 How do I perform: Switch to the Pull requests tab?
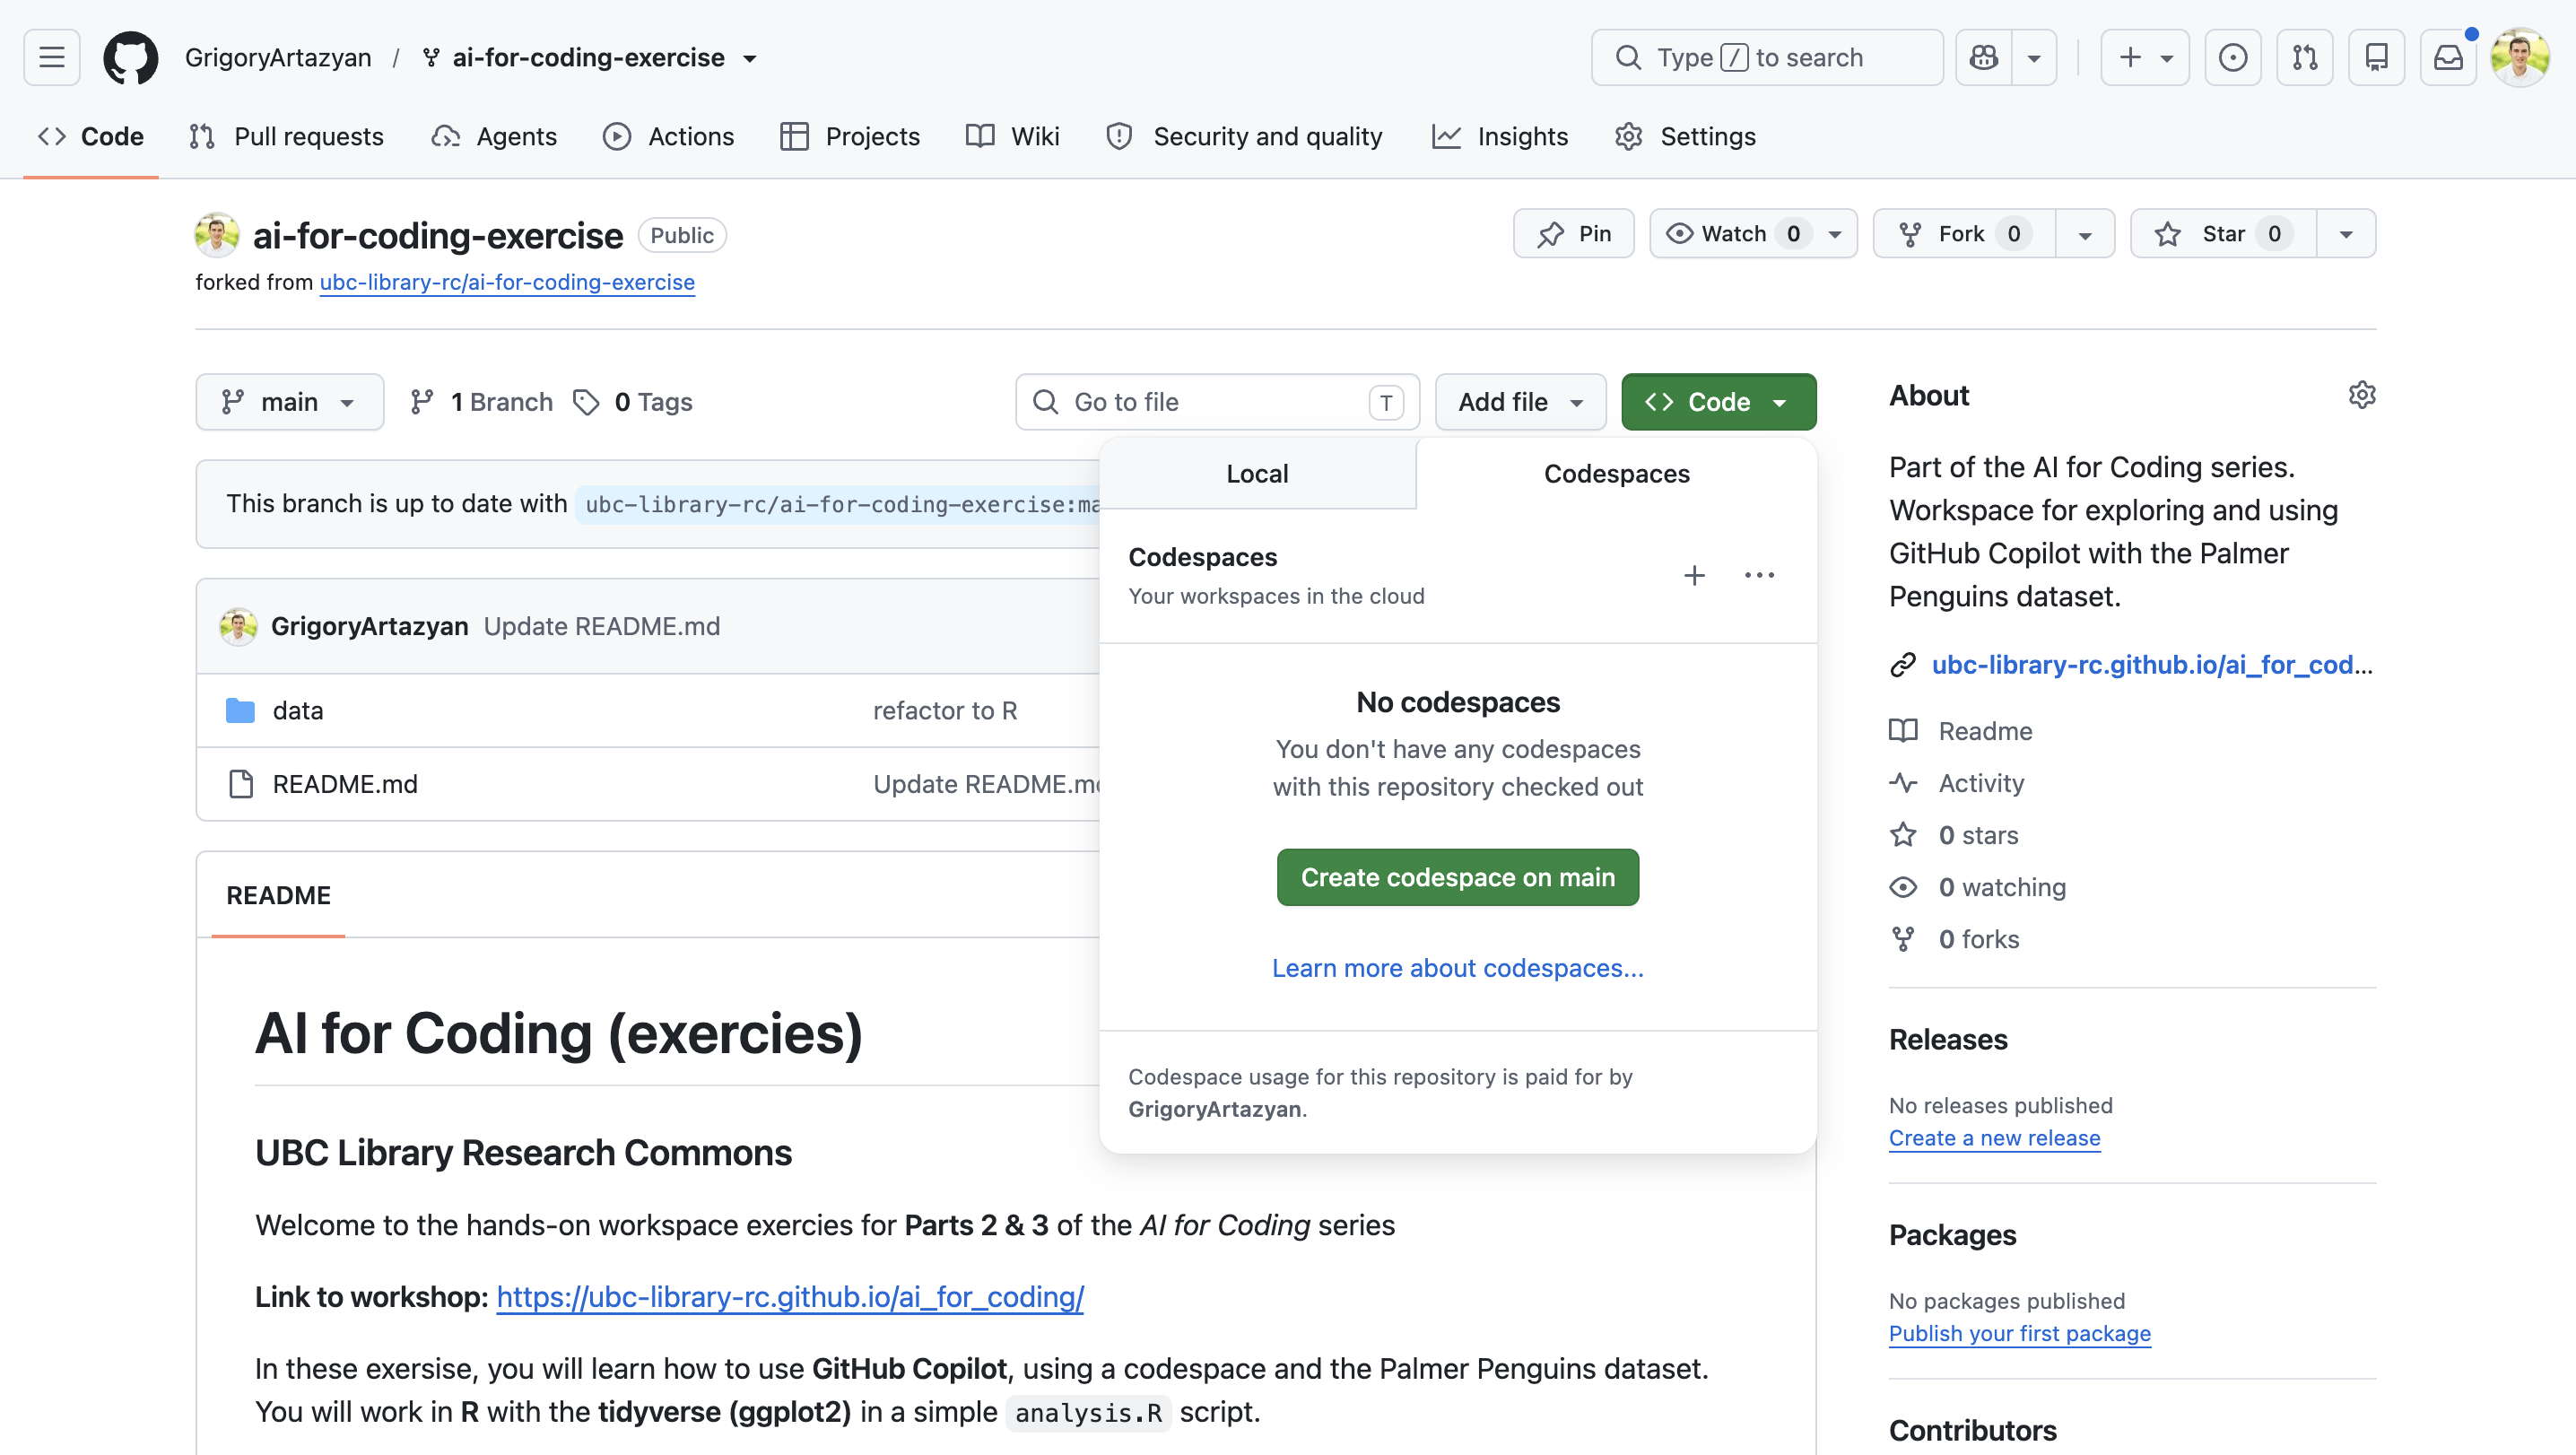coord(287,136)
